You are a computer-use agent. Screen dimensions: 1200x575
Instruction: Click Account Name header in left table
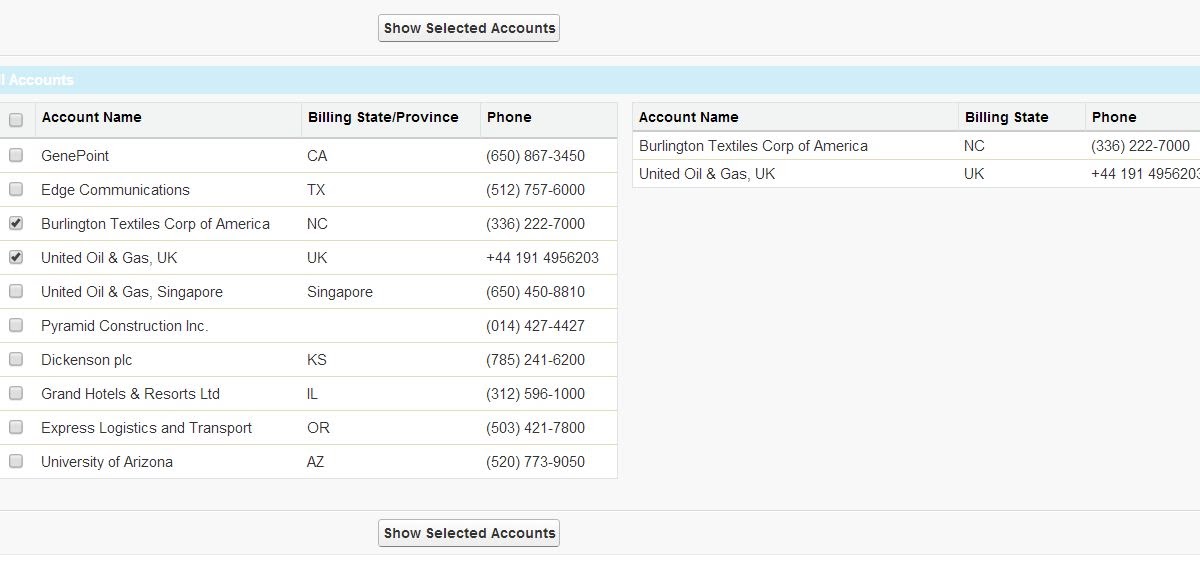point(92,117)
